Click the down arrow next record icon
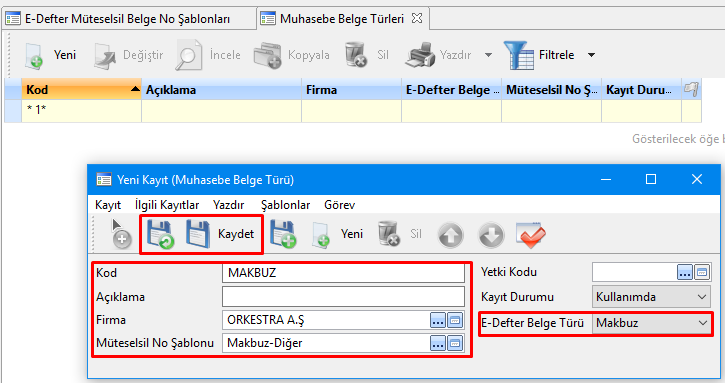Image resolution: width=725 pixels, height=383 pixels. [491, 235]
